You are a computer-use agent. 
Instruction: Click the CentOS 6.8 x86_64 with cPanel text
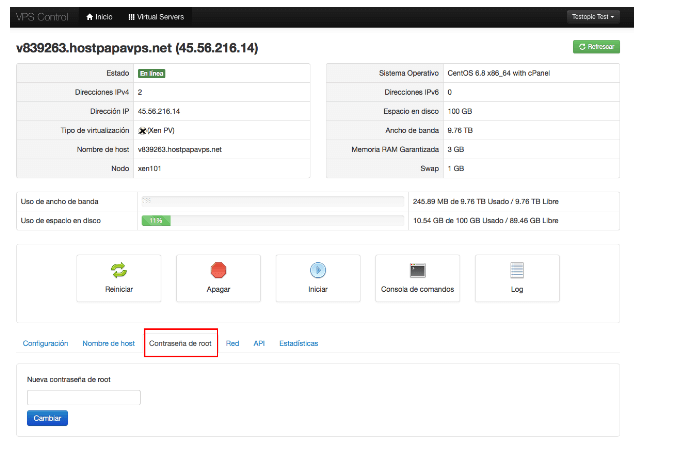click(x=499, y=73)
